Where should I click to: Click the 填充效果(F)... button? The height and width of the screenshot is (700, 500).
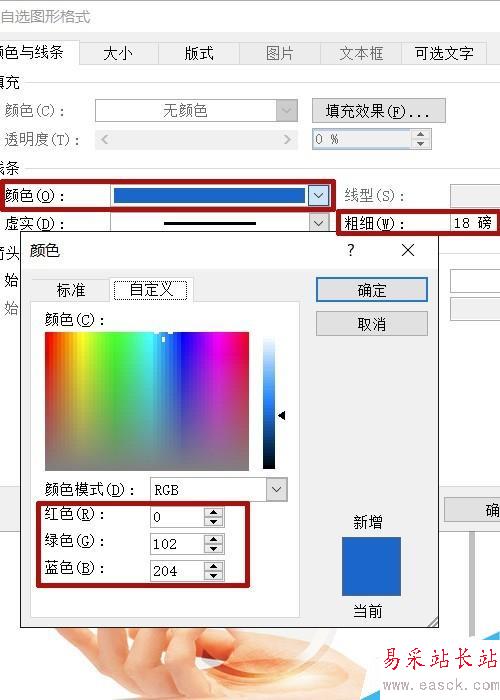[379, 111]
